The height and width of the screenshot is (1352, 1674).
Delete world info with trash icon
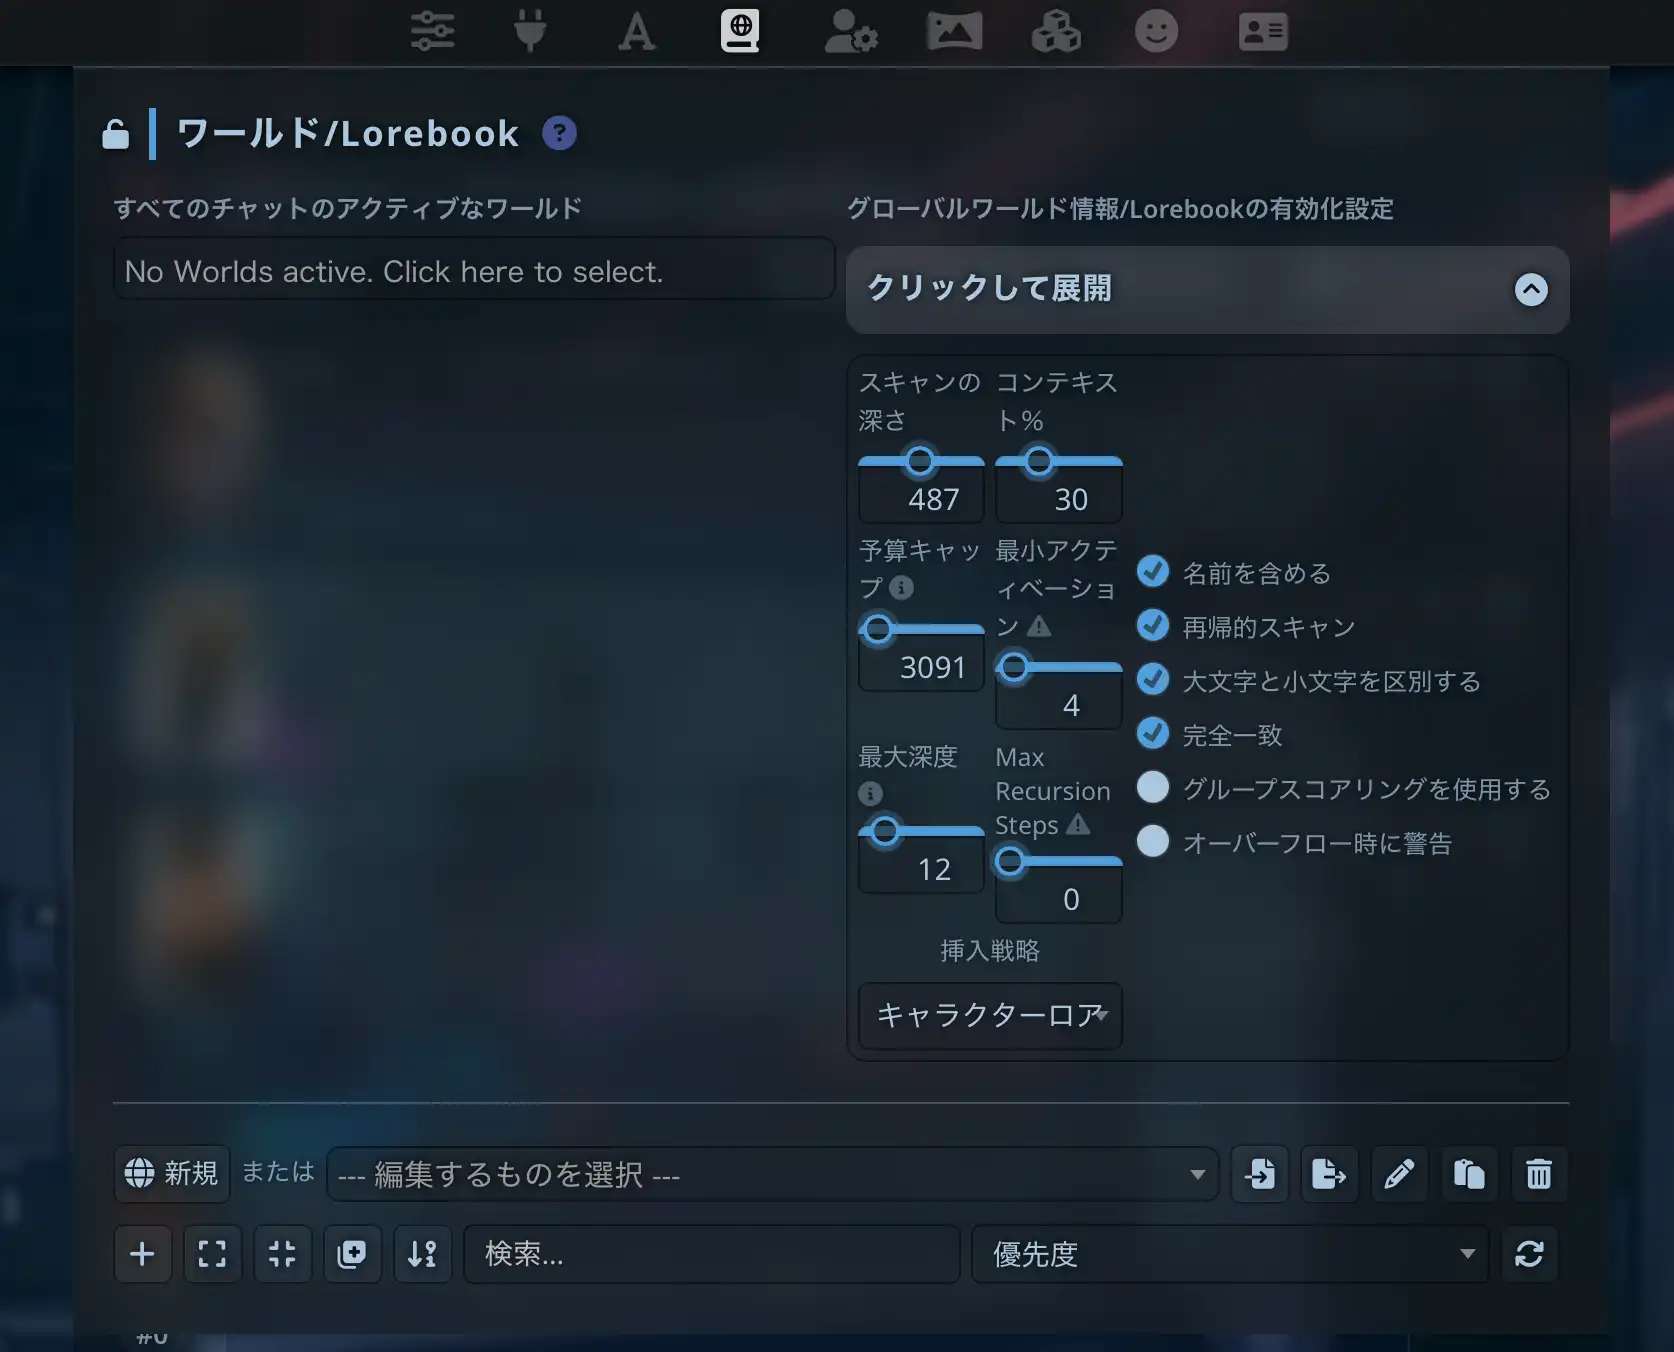1539,1173
